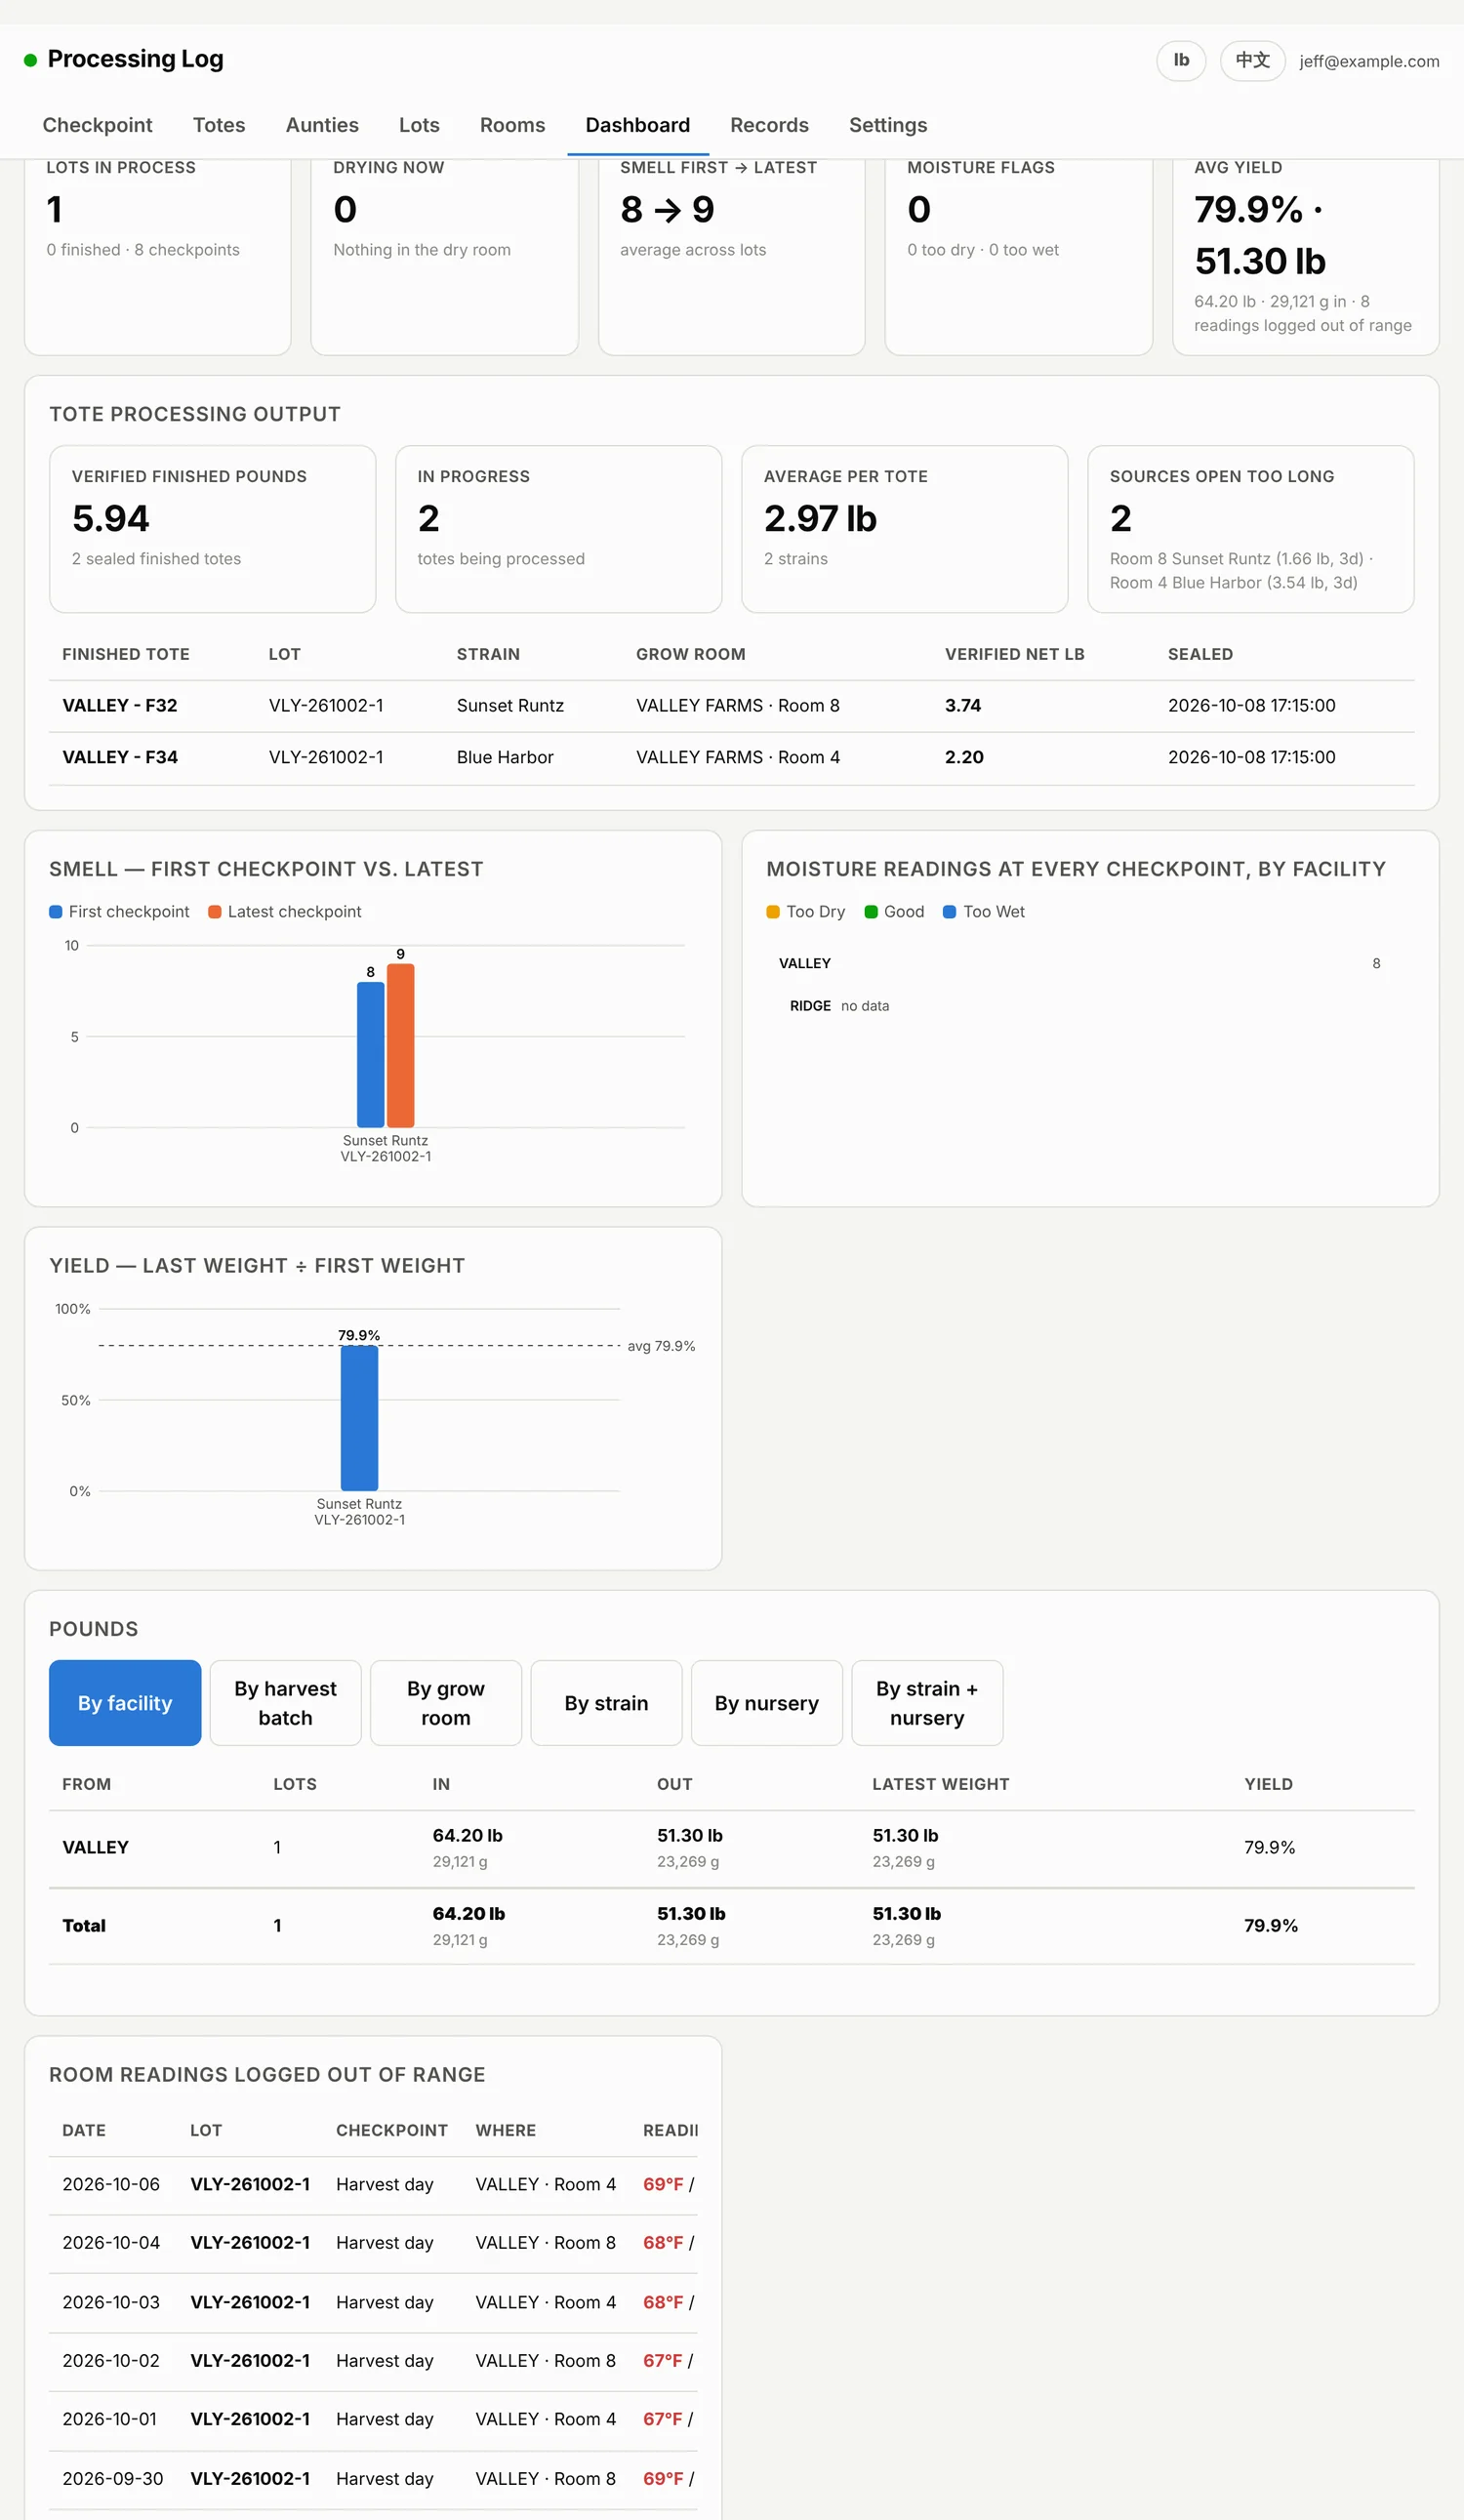Click the Dashboard tab
The width and height of the screenshot is (1464, 2520).
[x=638, y=125]
